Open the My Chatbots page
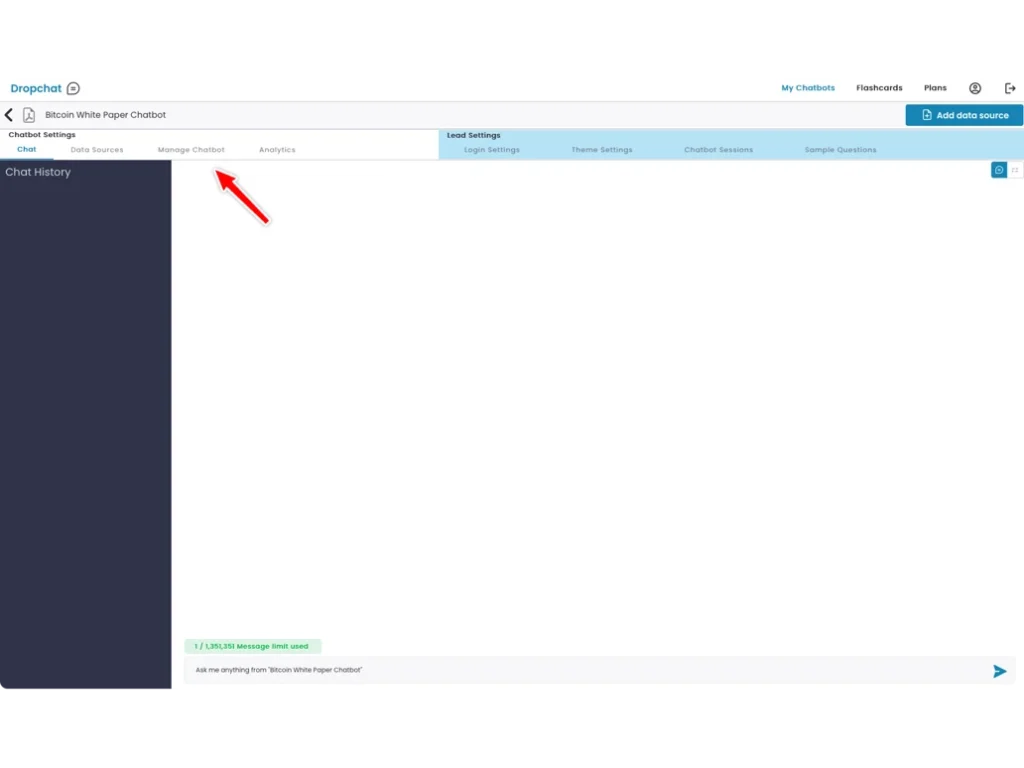This screenshot has height=768, width=1024. (x=807, y=88)
